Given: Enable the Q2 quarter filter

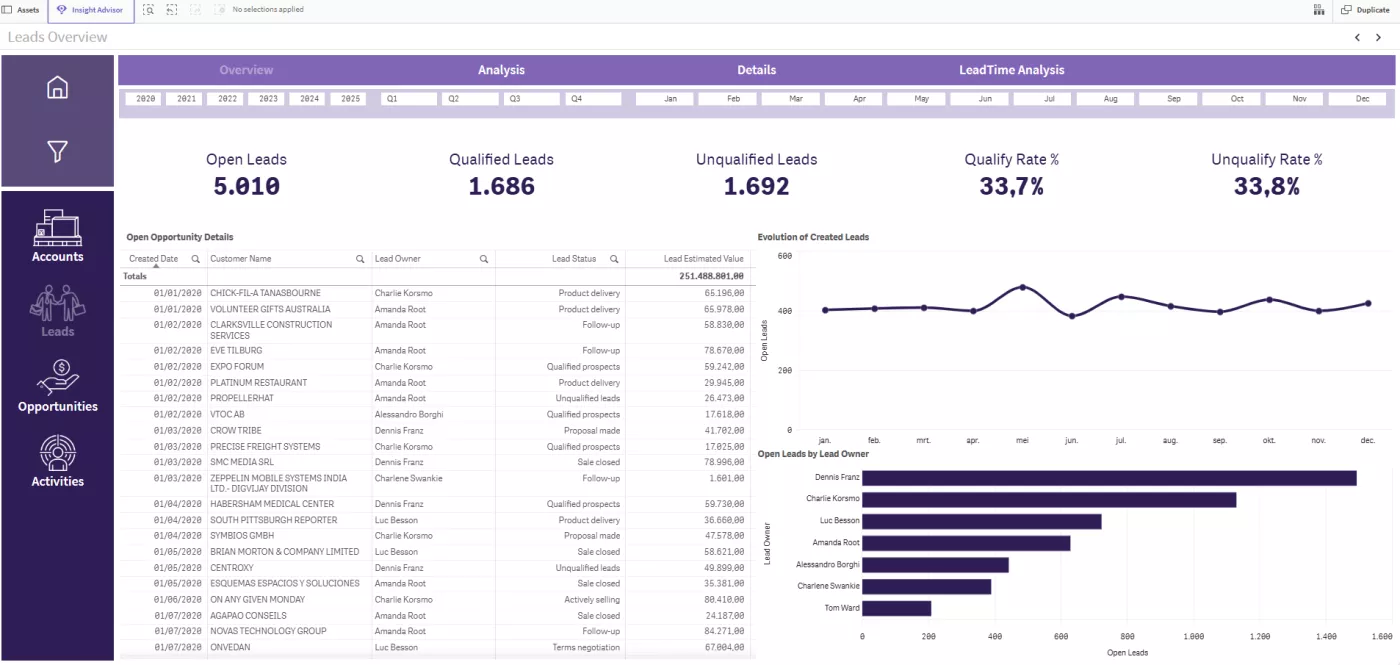Looking at the screenshot, I should [x=470, y=99].
